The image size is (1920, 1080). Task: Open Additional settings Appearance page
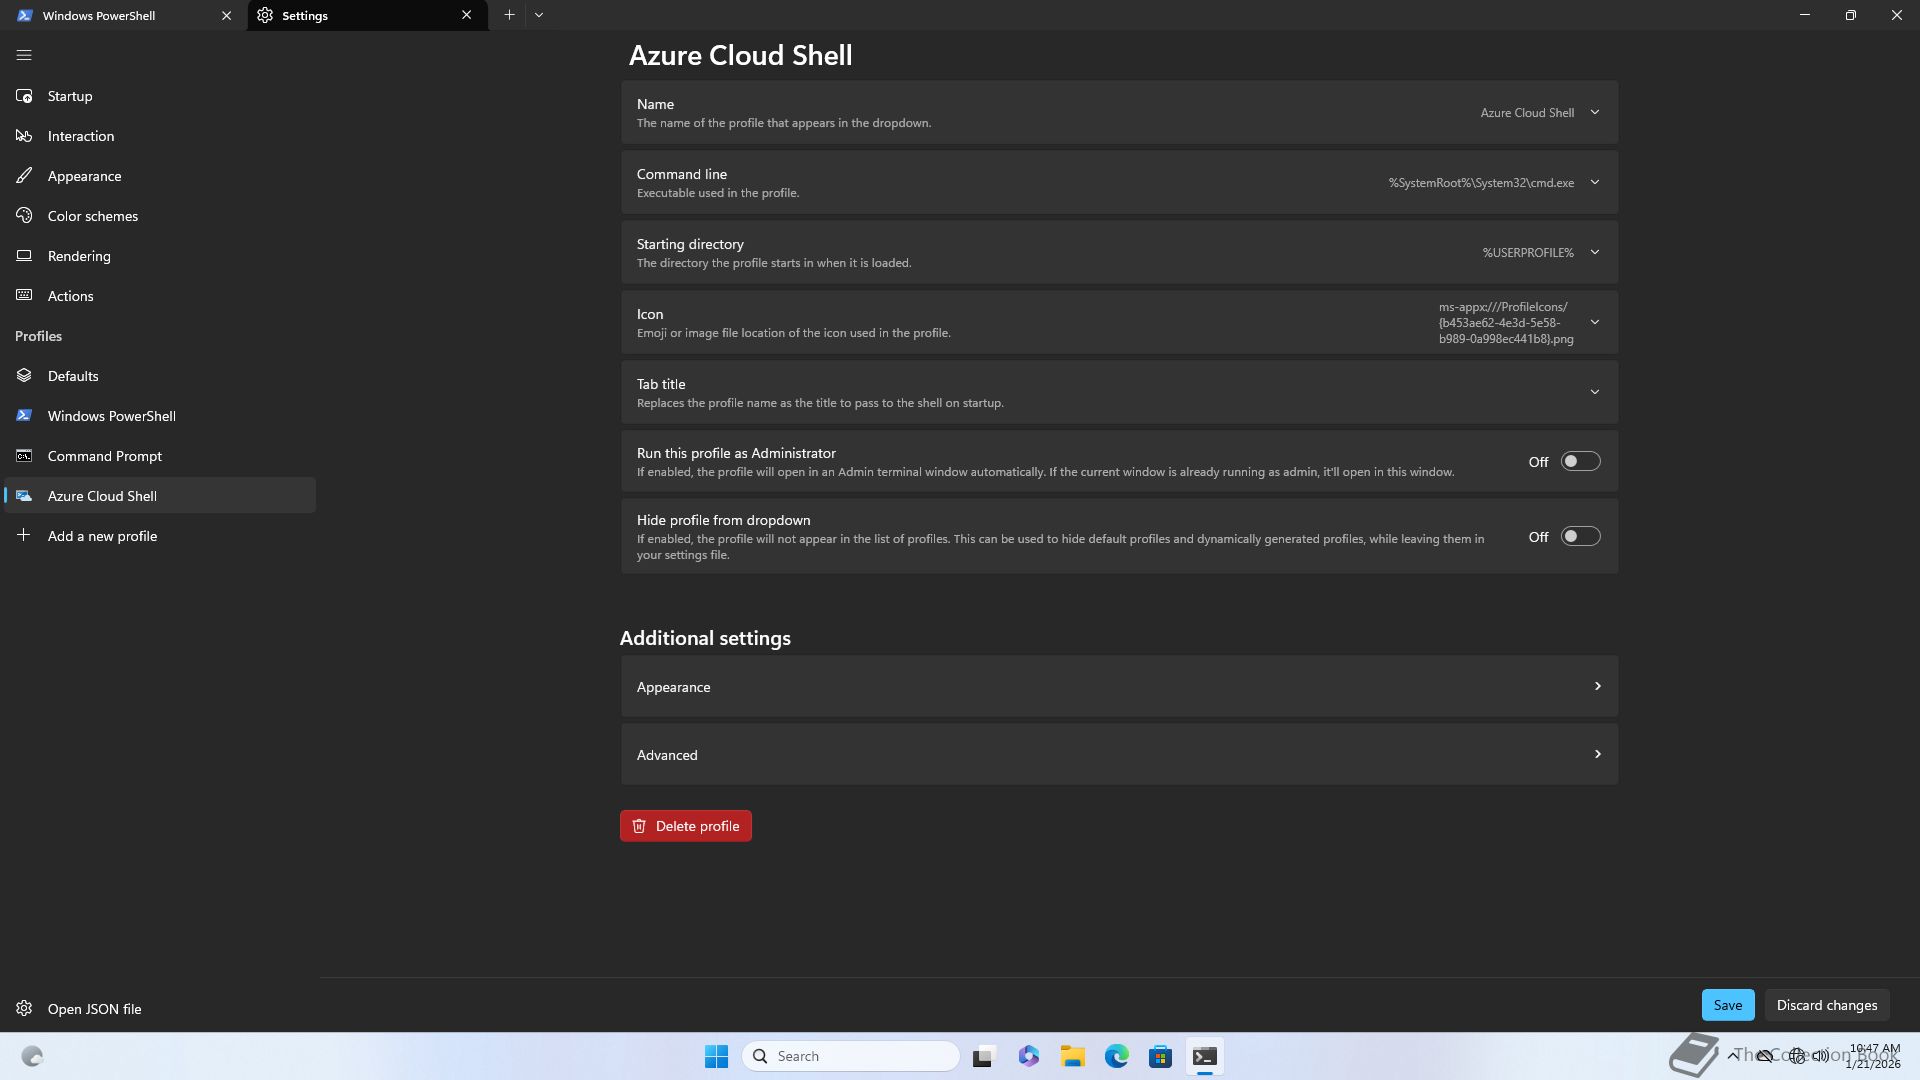click(x=1118, y=687)
